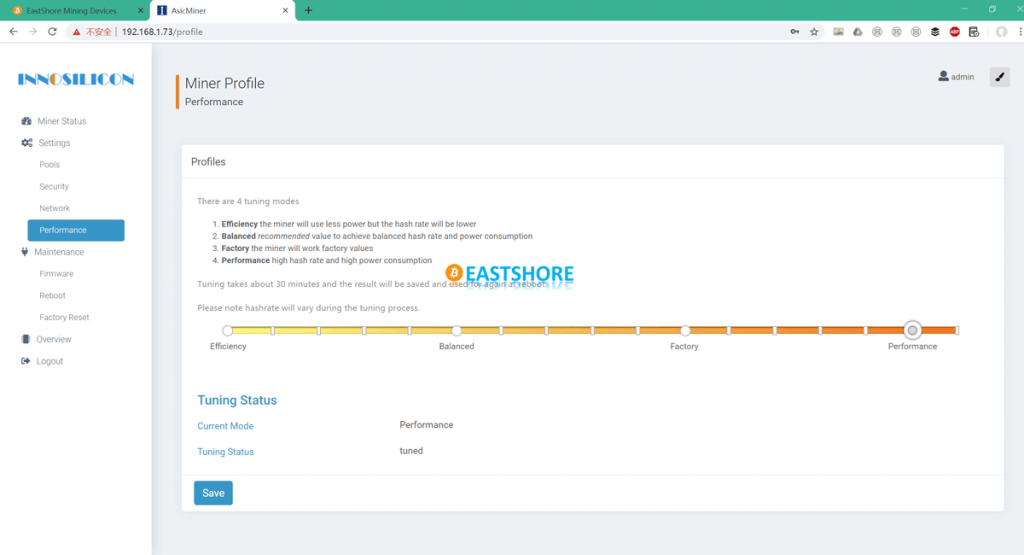This screenshot has width=1024, height=555.
Task: Reload the page using browser refresh
Action: tap(52, 32)
